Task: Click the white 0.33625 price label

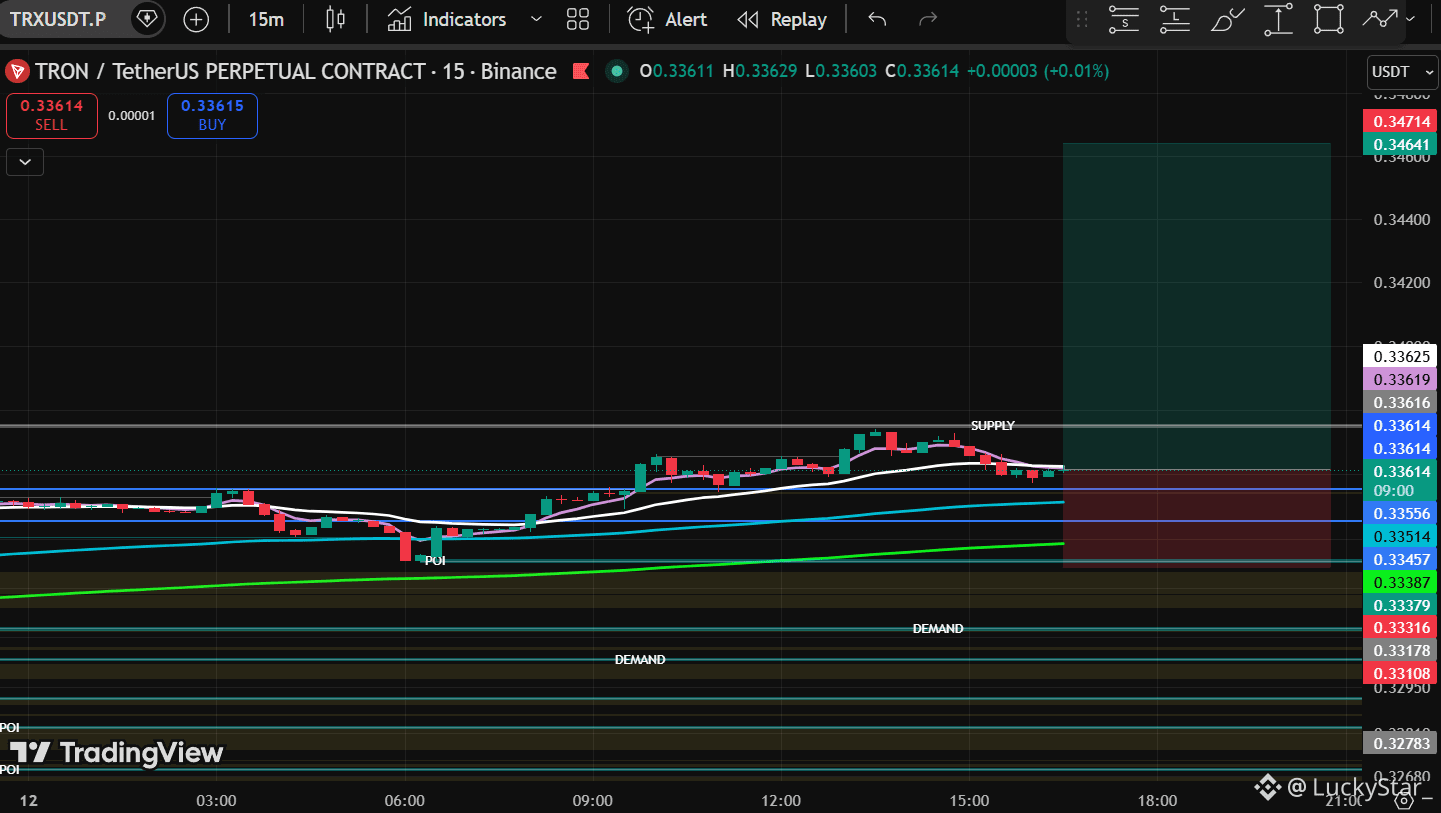Action: click(1400, 356)
